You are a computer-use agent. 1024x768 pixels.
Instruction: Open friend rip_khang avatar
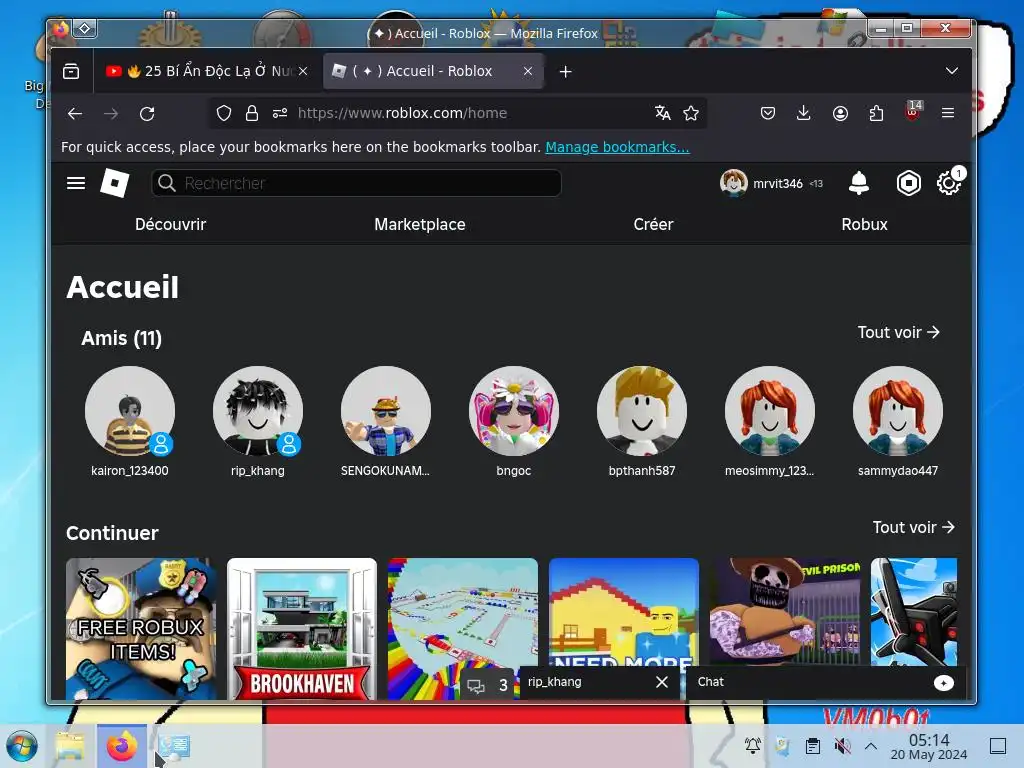point(258,411)
